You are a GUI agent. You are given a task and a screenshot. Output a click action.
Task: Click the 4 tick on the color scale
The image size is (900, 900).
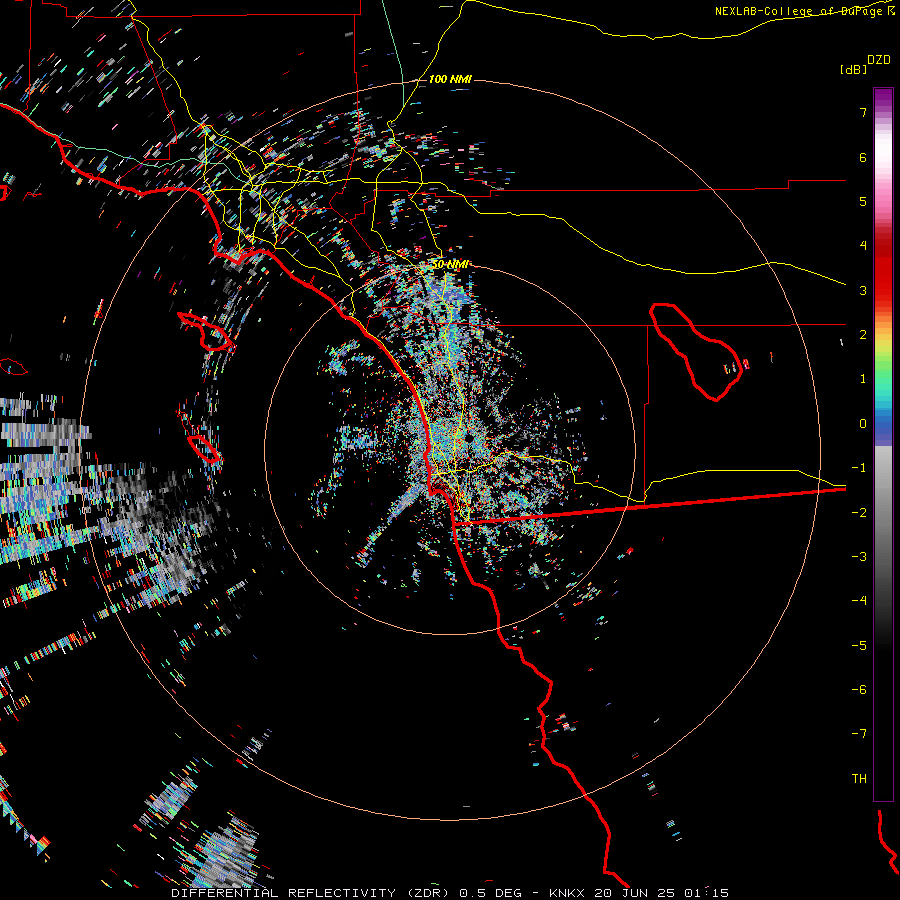click(x=863, y=246)
